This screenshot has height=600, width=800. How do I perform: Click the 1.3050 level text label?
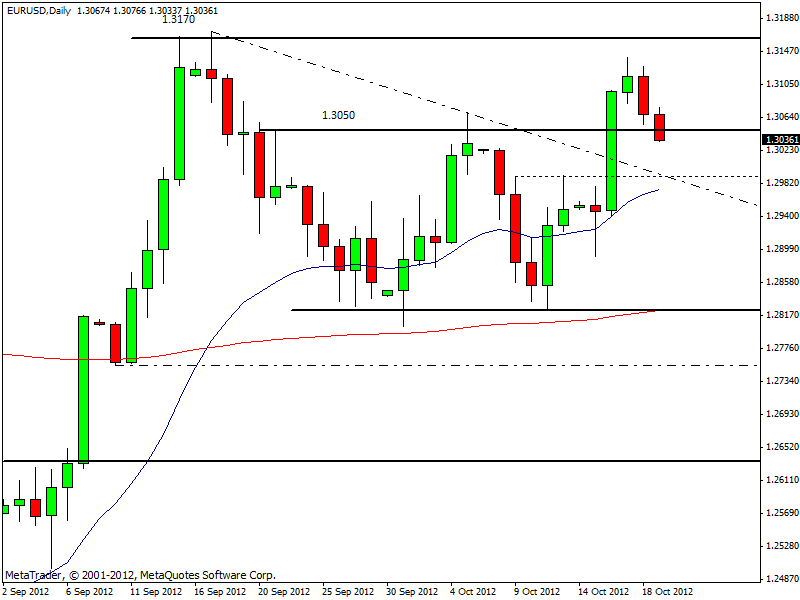coord(338,115)
